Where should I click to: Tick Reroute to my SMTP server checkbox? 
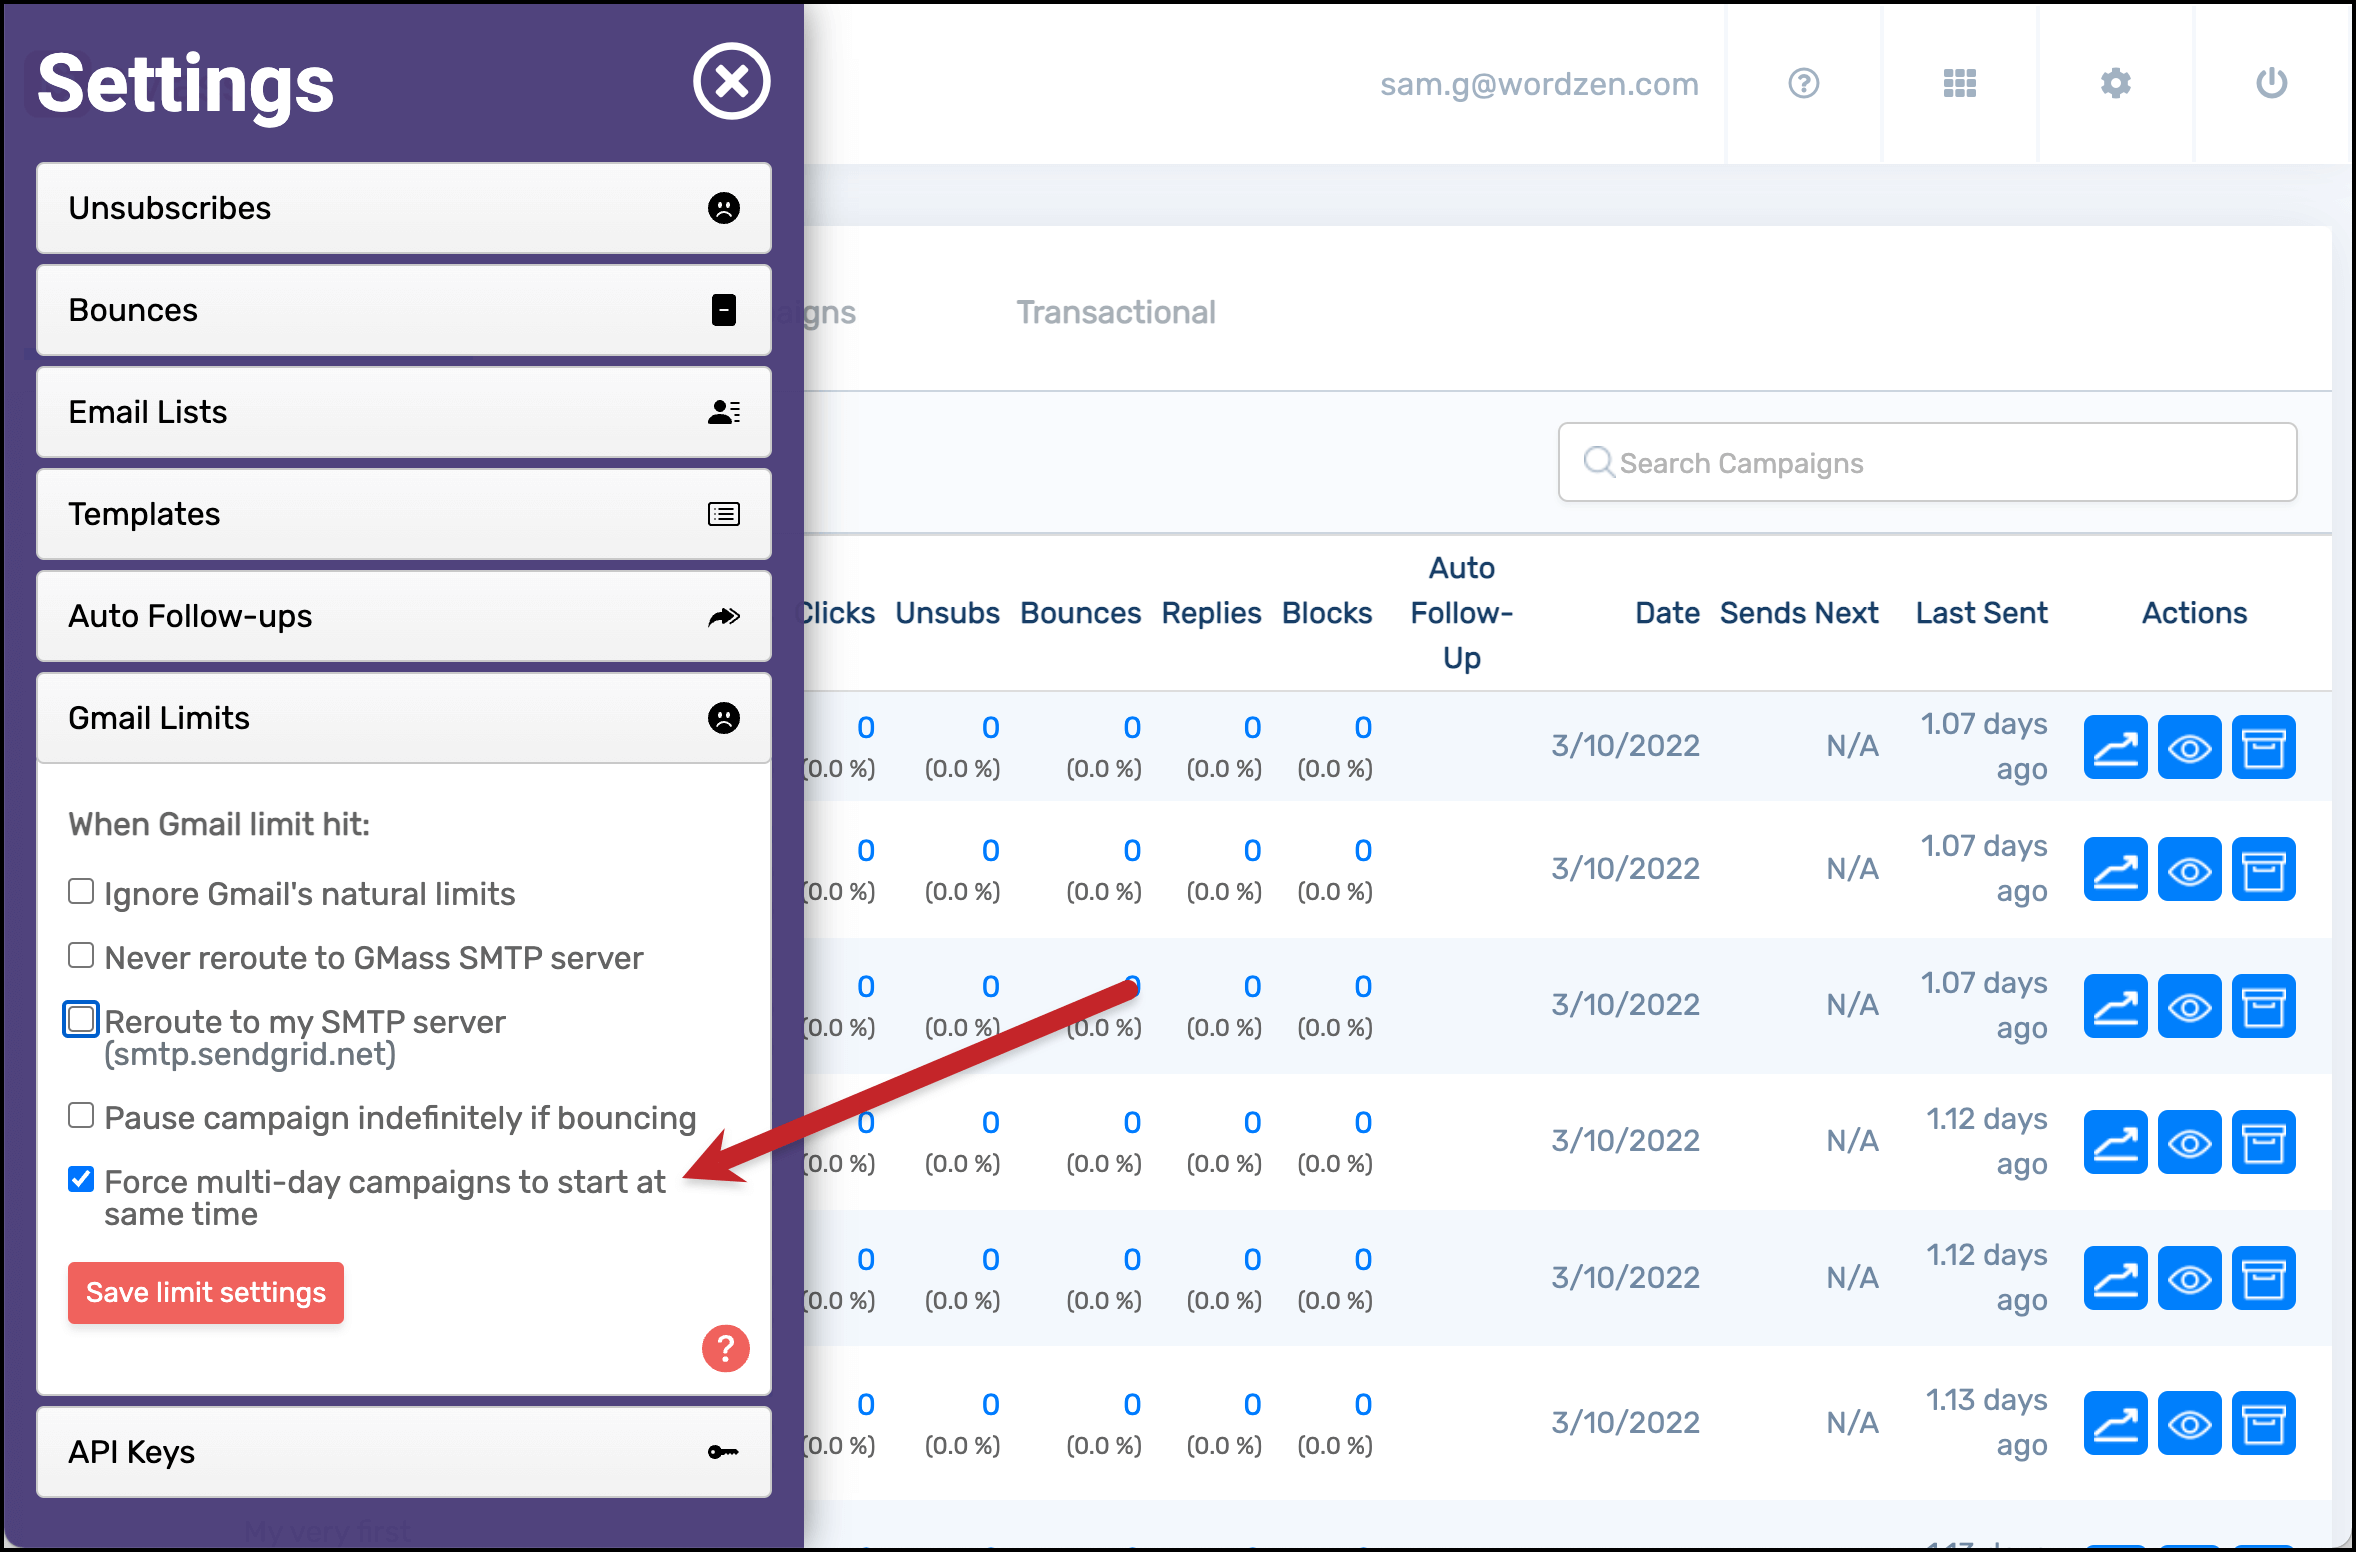coord(81,1019)
